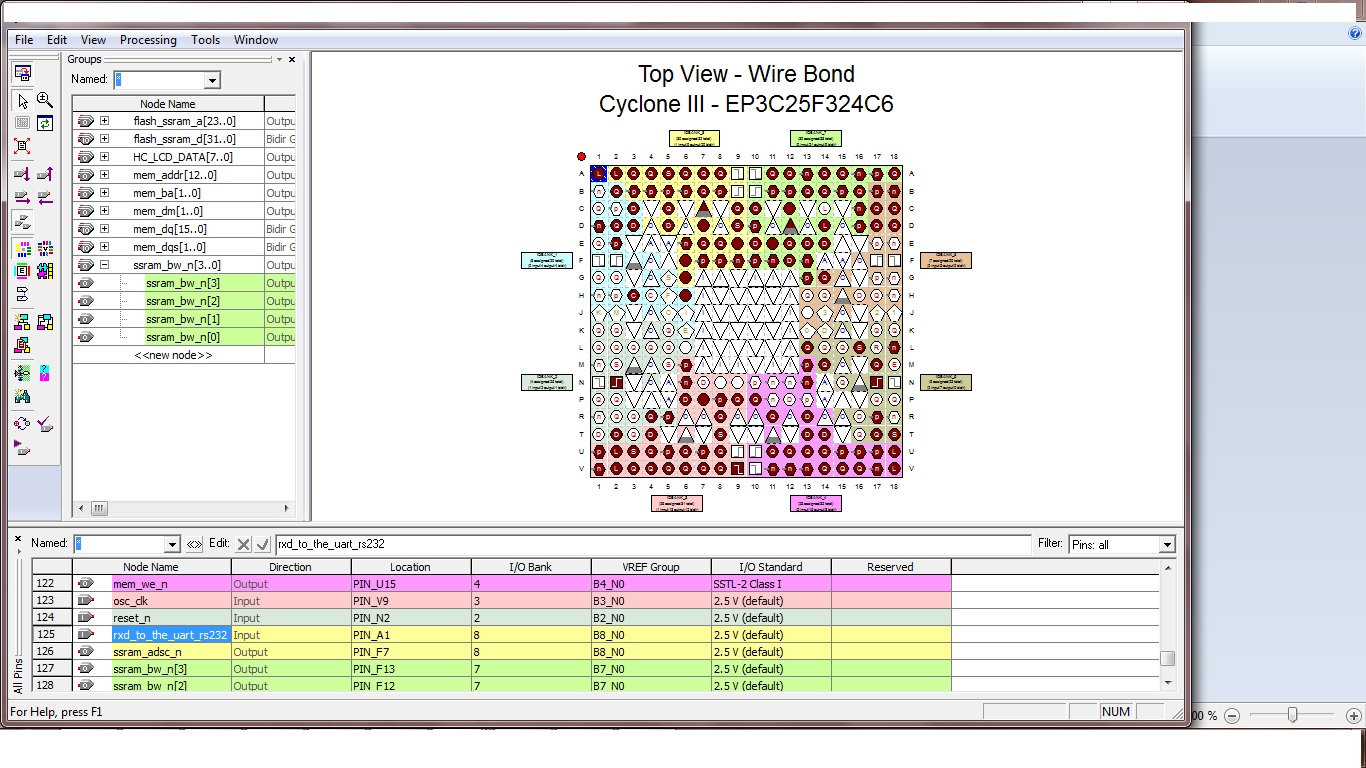Click the gray grid full-screen toolbar icon

pyautogui.click(x=22, y=123)
